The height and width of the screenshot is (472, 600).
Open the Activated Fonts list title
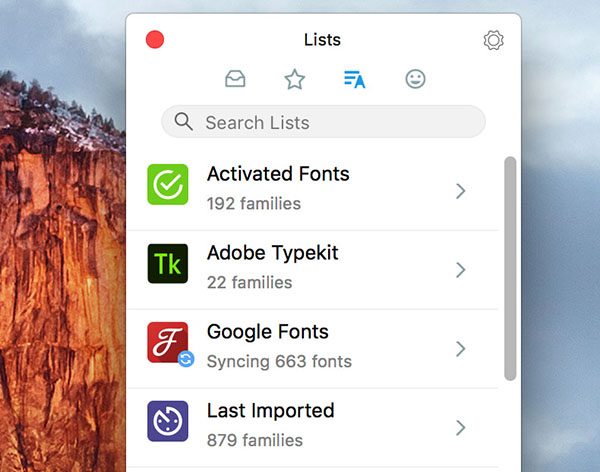pyautogui.click(x=278, y=174)
